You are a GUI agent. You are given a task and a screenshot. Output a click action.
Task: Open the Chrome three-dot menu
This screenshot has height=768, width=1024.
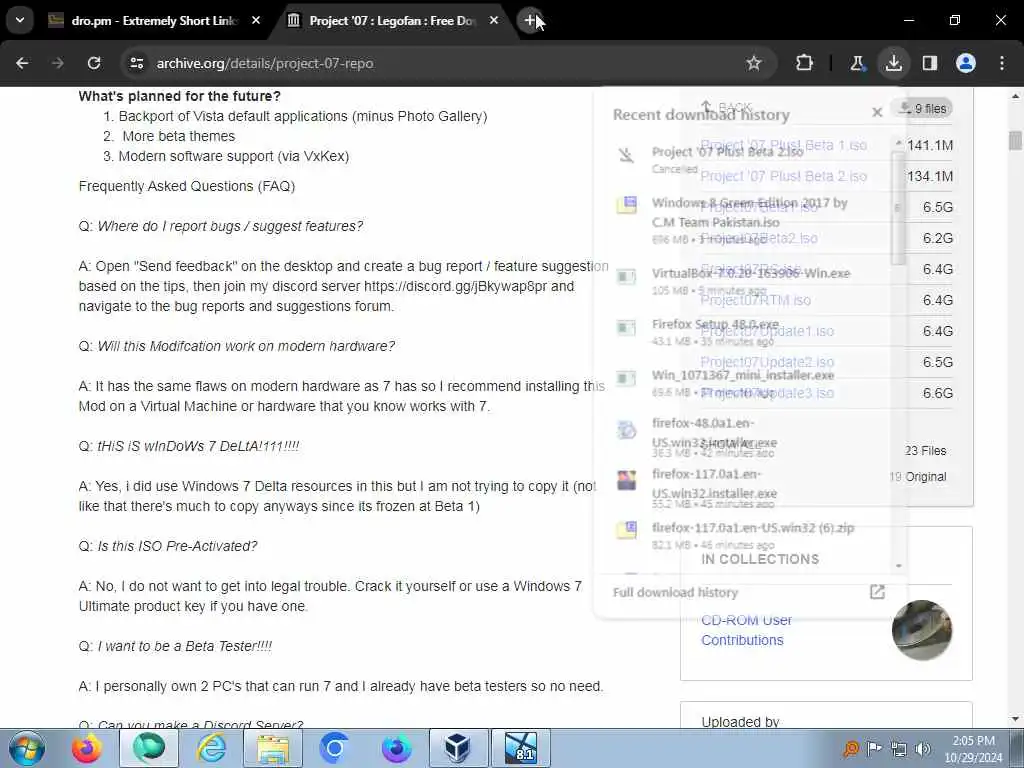point(1002,63)
